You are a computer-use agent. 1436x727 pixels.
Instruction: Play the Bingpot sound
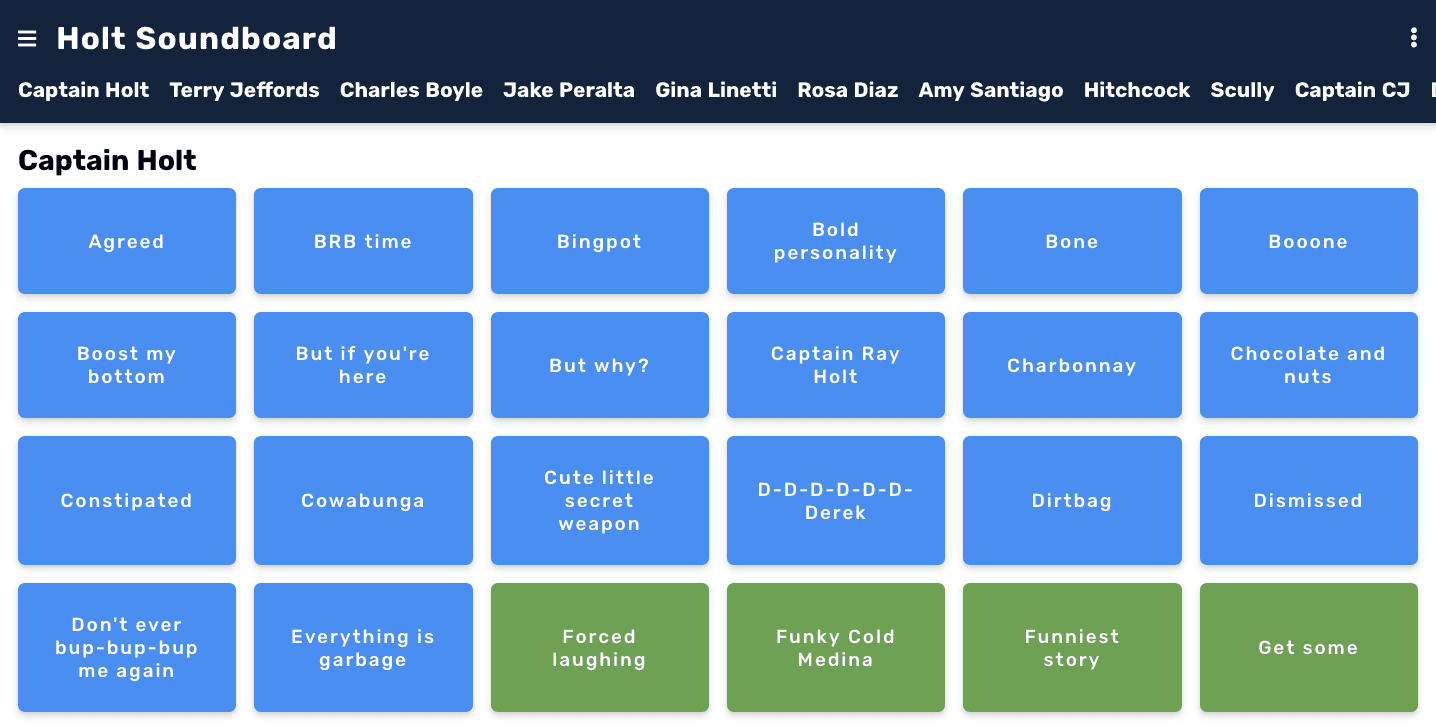(599, 241)
